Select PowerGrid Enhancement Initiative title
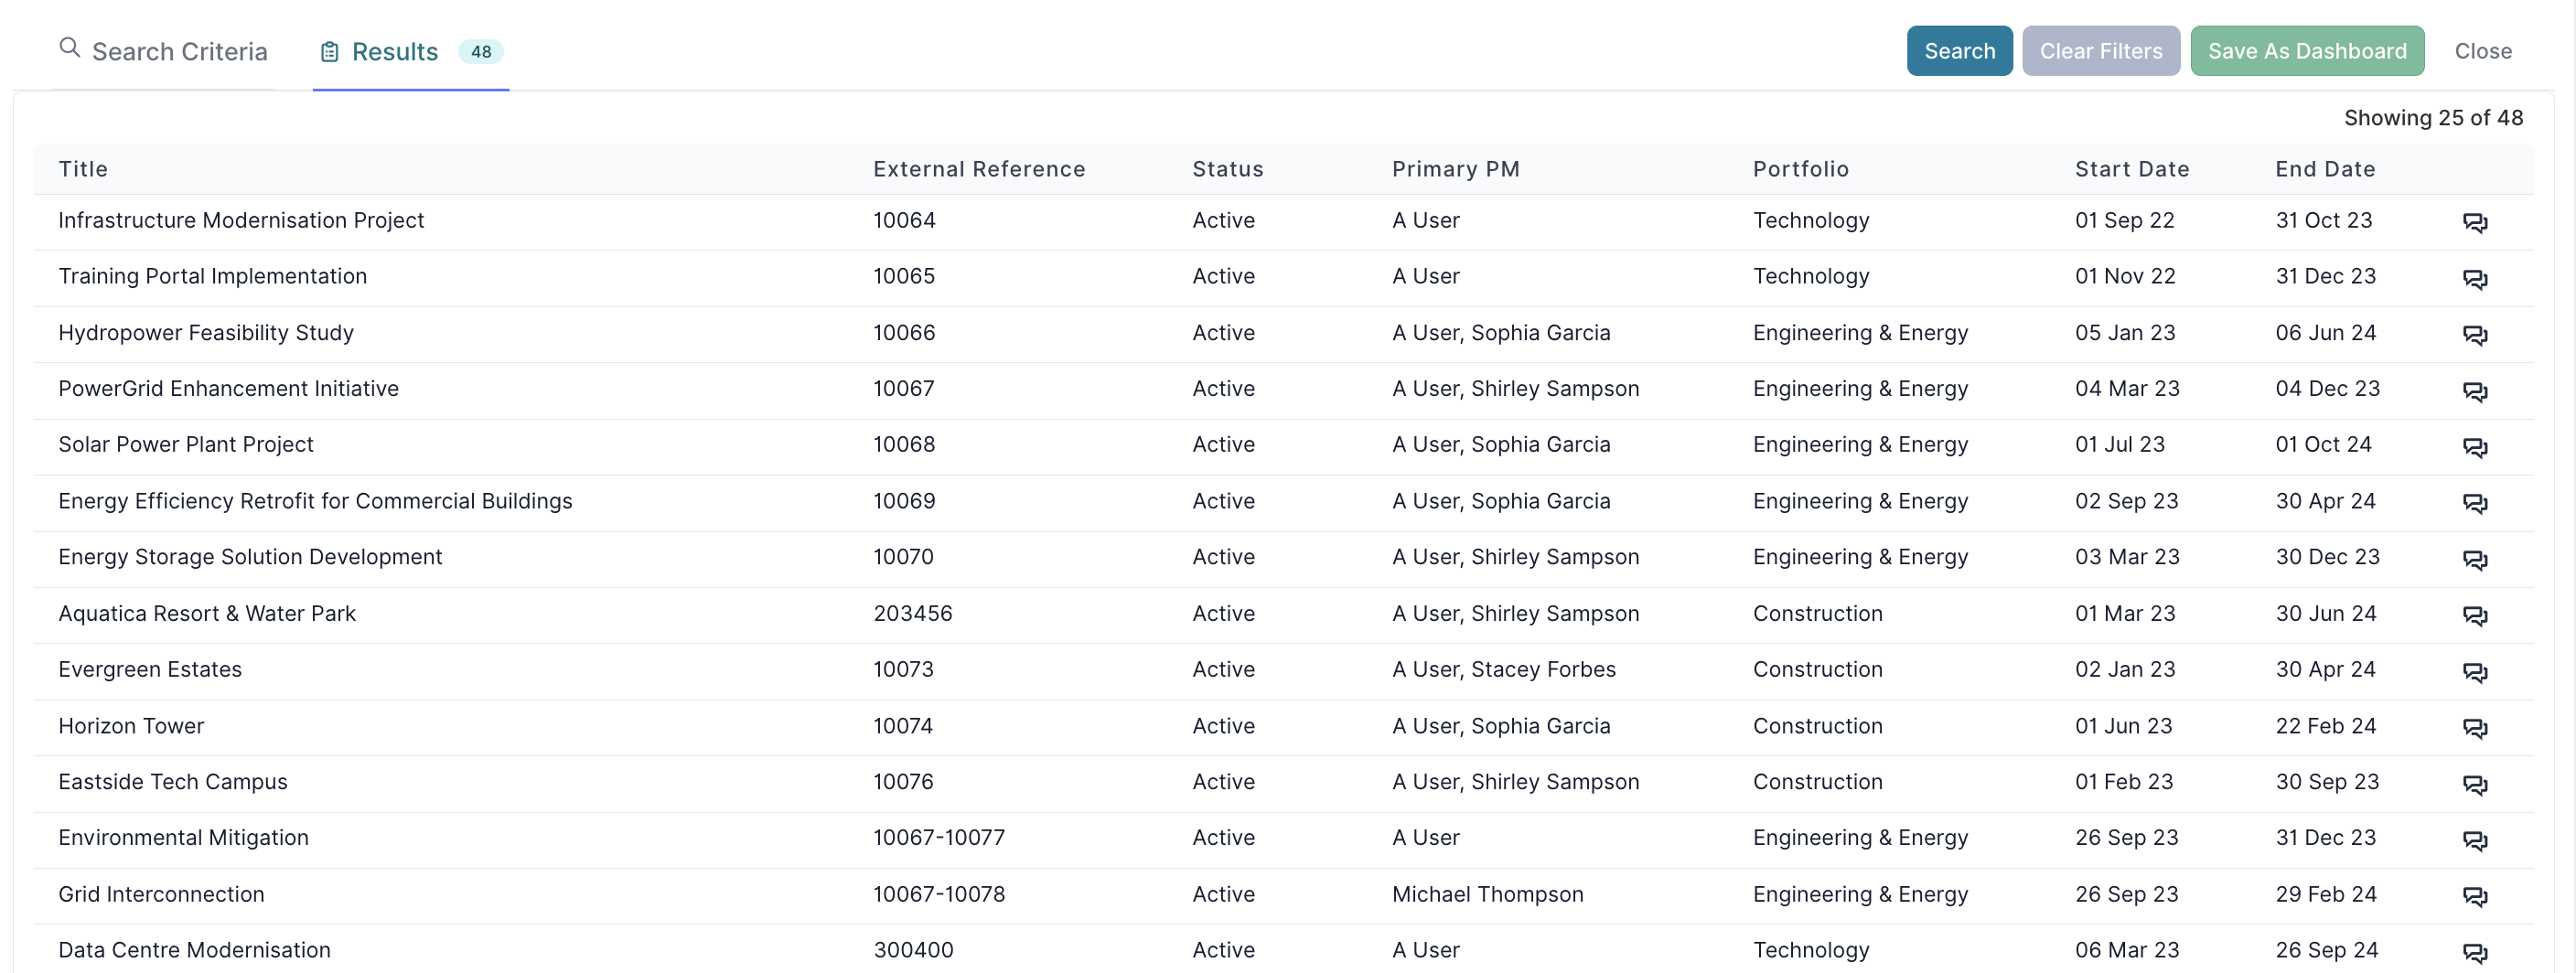The image size is (2576, 973). pyautogui.click(x=228, y=388)
